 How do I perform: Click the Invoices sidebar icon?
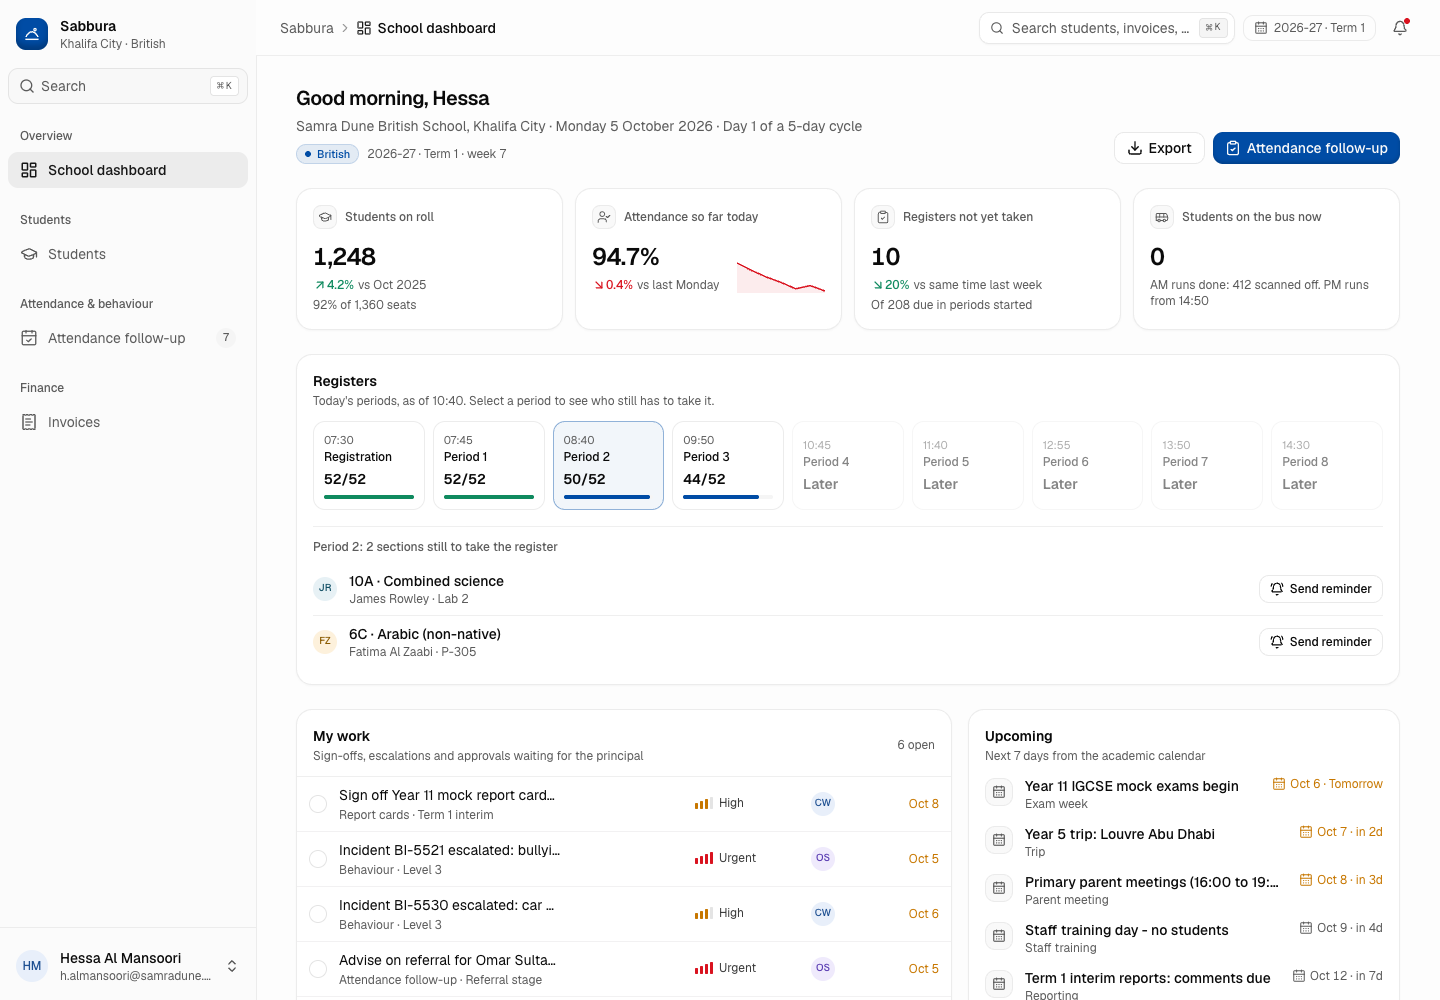(29, 422)
